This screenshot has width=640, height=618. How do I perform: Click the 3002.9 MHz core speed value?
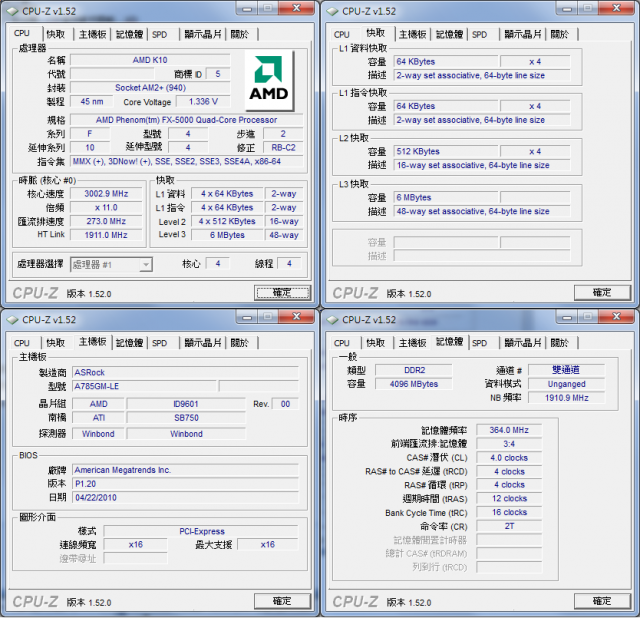106,193
